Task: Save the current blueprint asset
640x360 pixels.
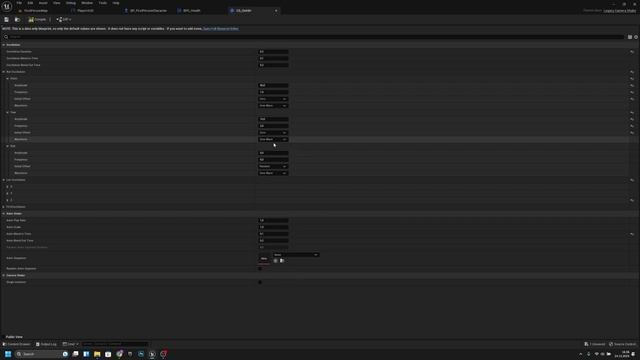Action: 7,20
